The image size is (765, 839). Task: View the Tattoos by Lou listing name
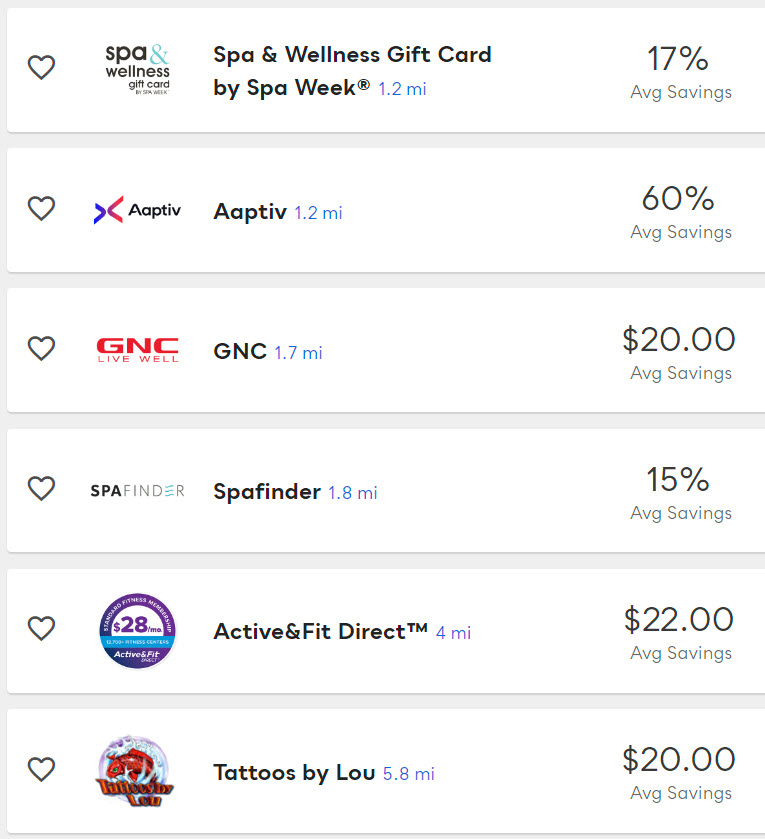pyautogui.click(x=294, y=773)
